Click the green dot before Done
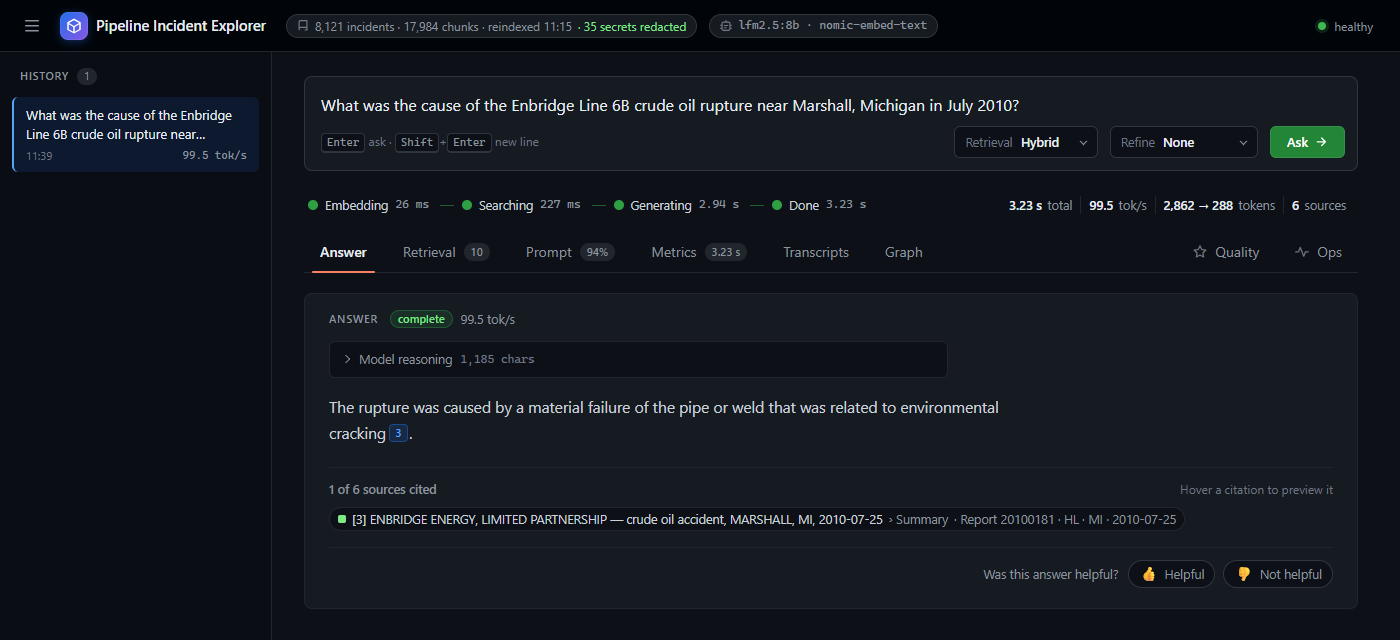The height and width of the screenshot is (640, 1400). coord(778,205)
